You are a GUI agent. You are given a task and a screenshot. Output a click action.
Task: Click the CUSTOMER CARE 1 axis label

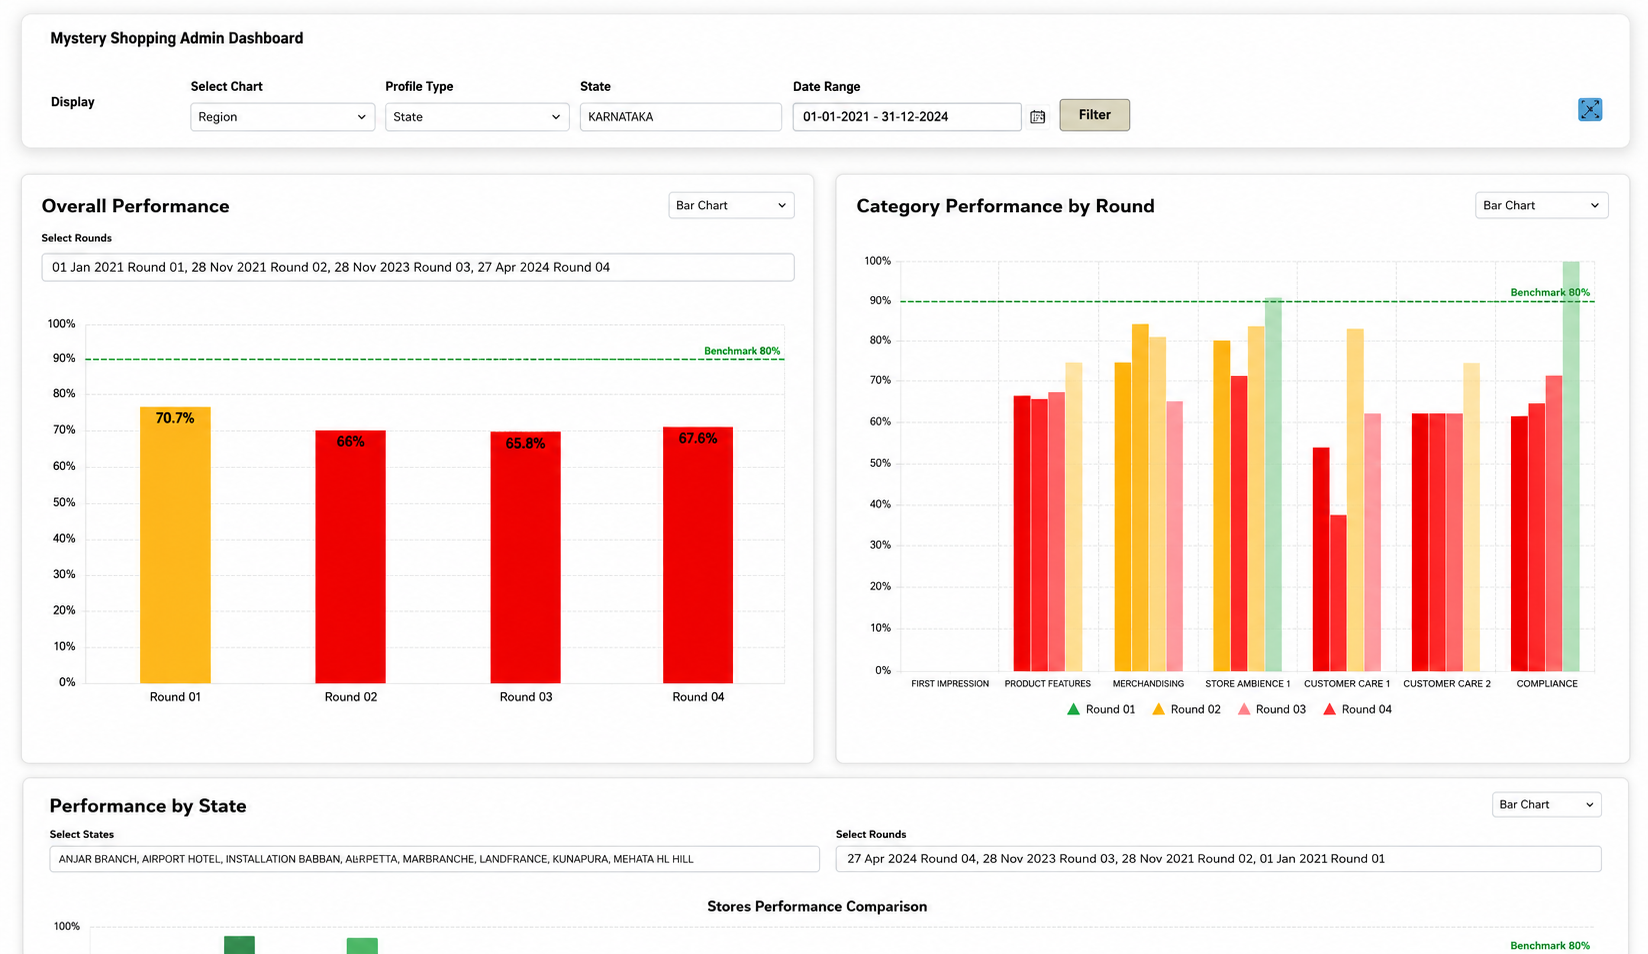1347,684
